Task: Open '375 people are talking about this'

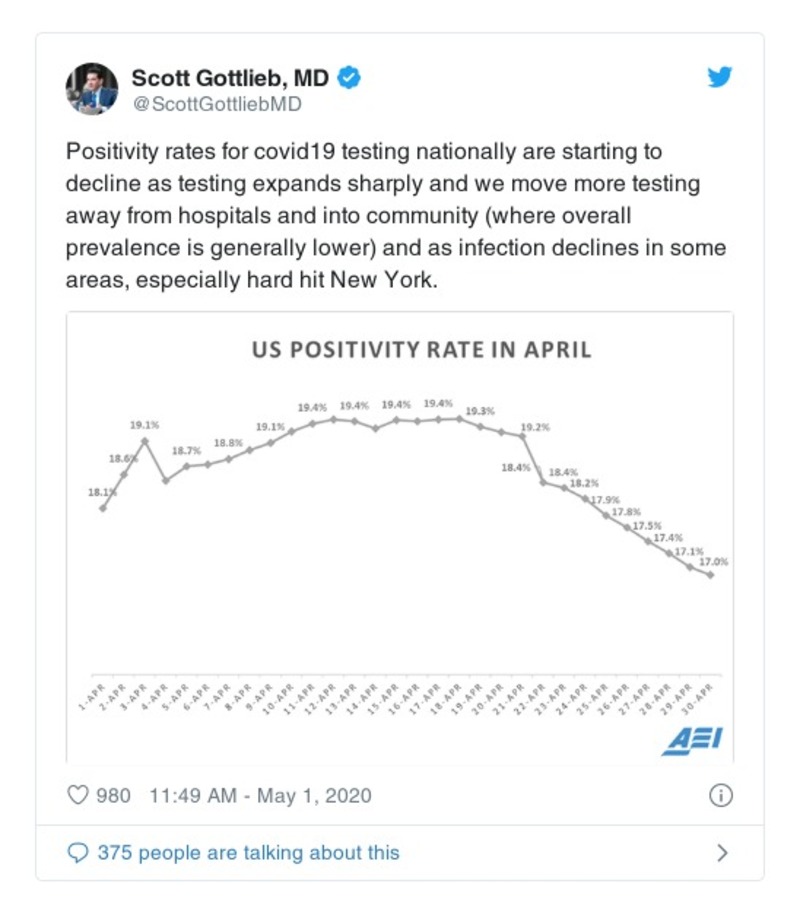Action: click(247, 853)
